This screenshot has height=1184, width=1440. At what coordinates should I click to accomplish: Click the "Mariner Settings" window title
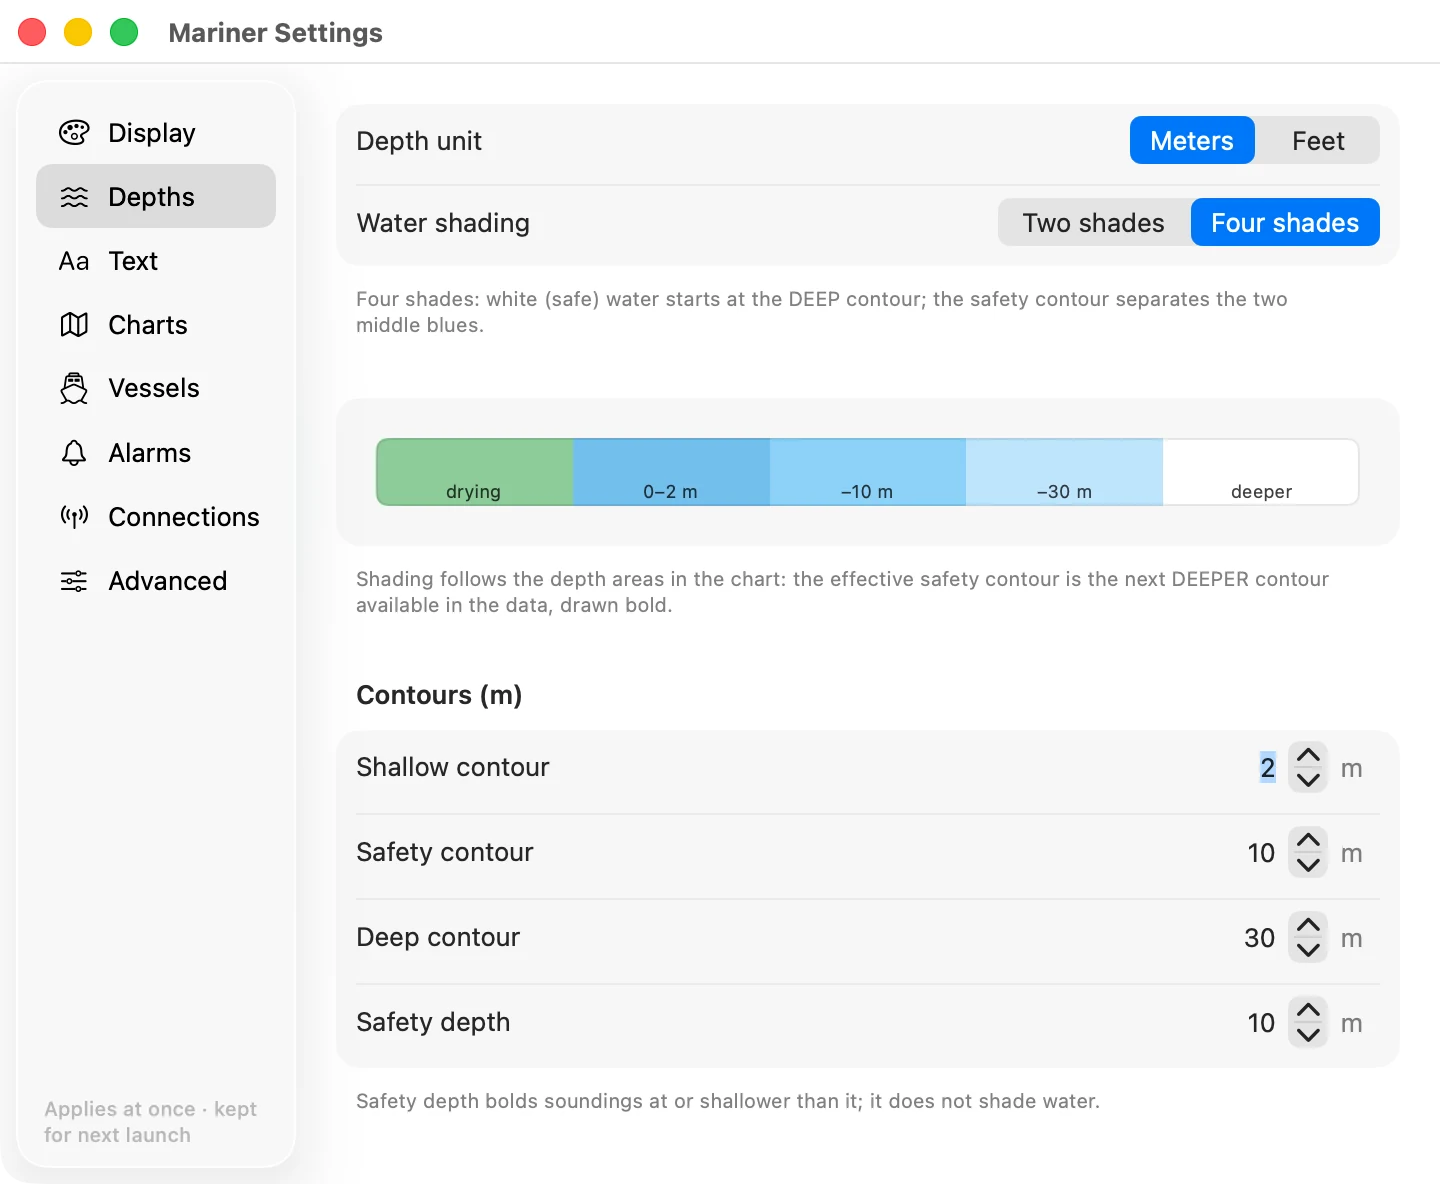(275, 33)
